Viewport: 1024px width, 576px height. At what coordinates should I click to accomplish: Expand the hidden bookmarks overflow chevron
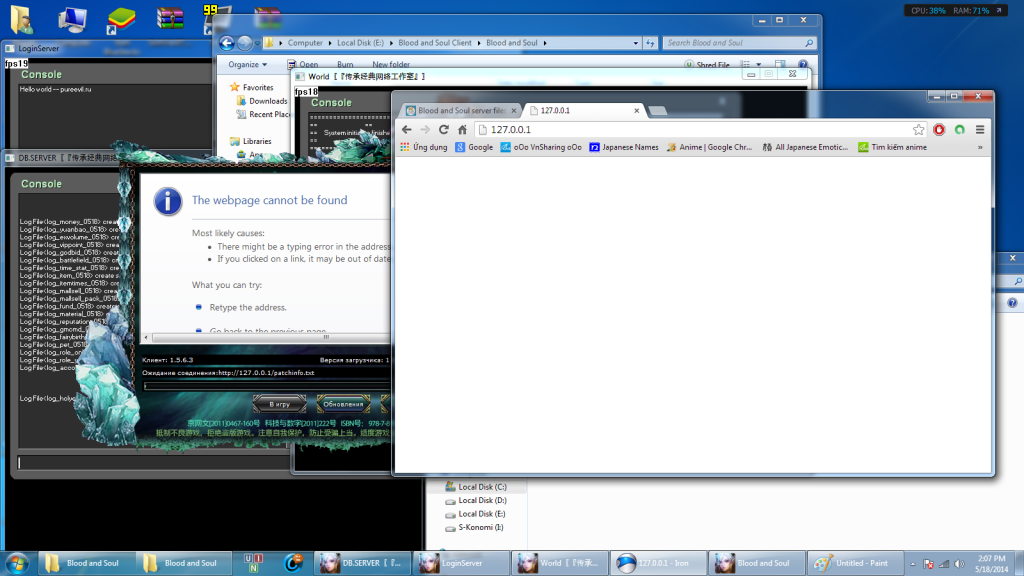(979, 147)
